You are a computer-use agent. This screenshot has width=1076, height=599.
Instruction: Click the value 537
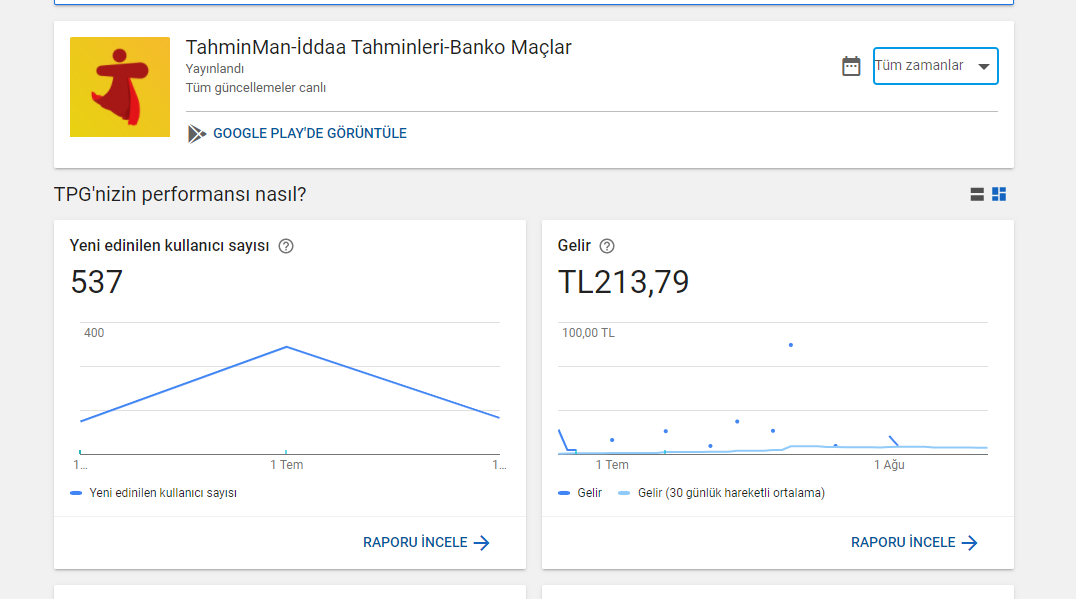97,282
